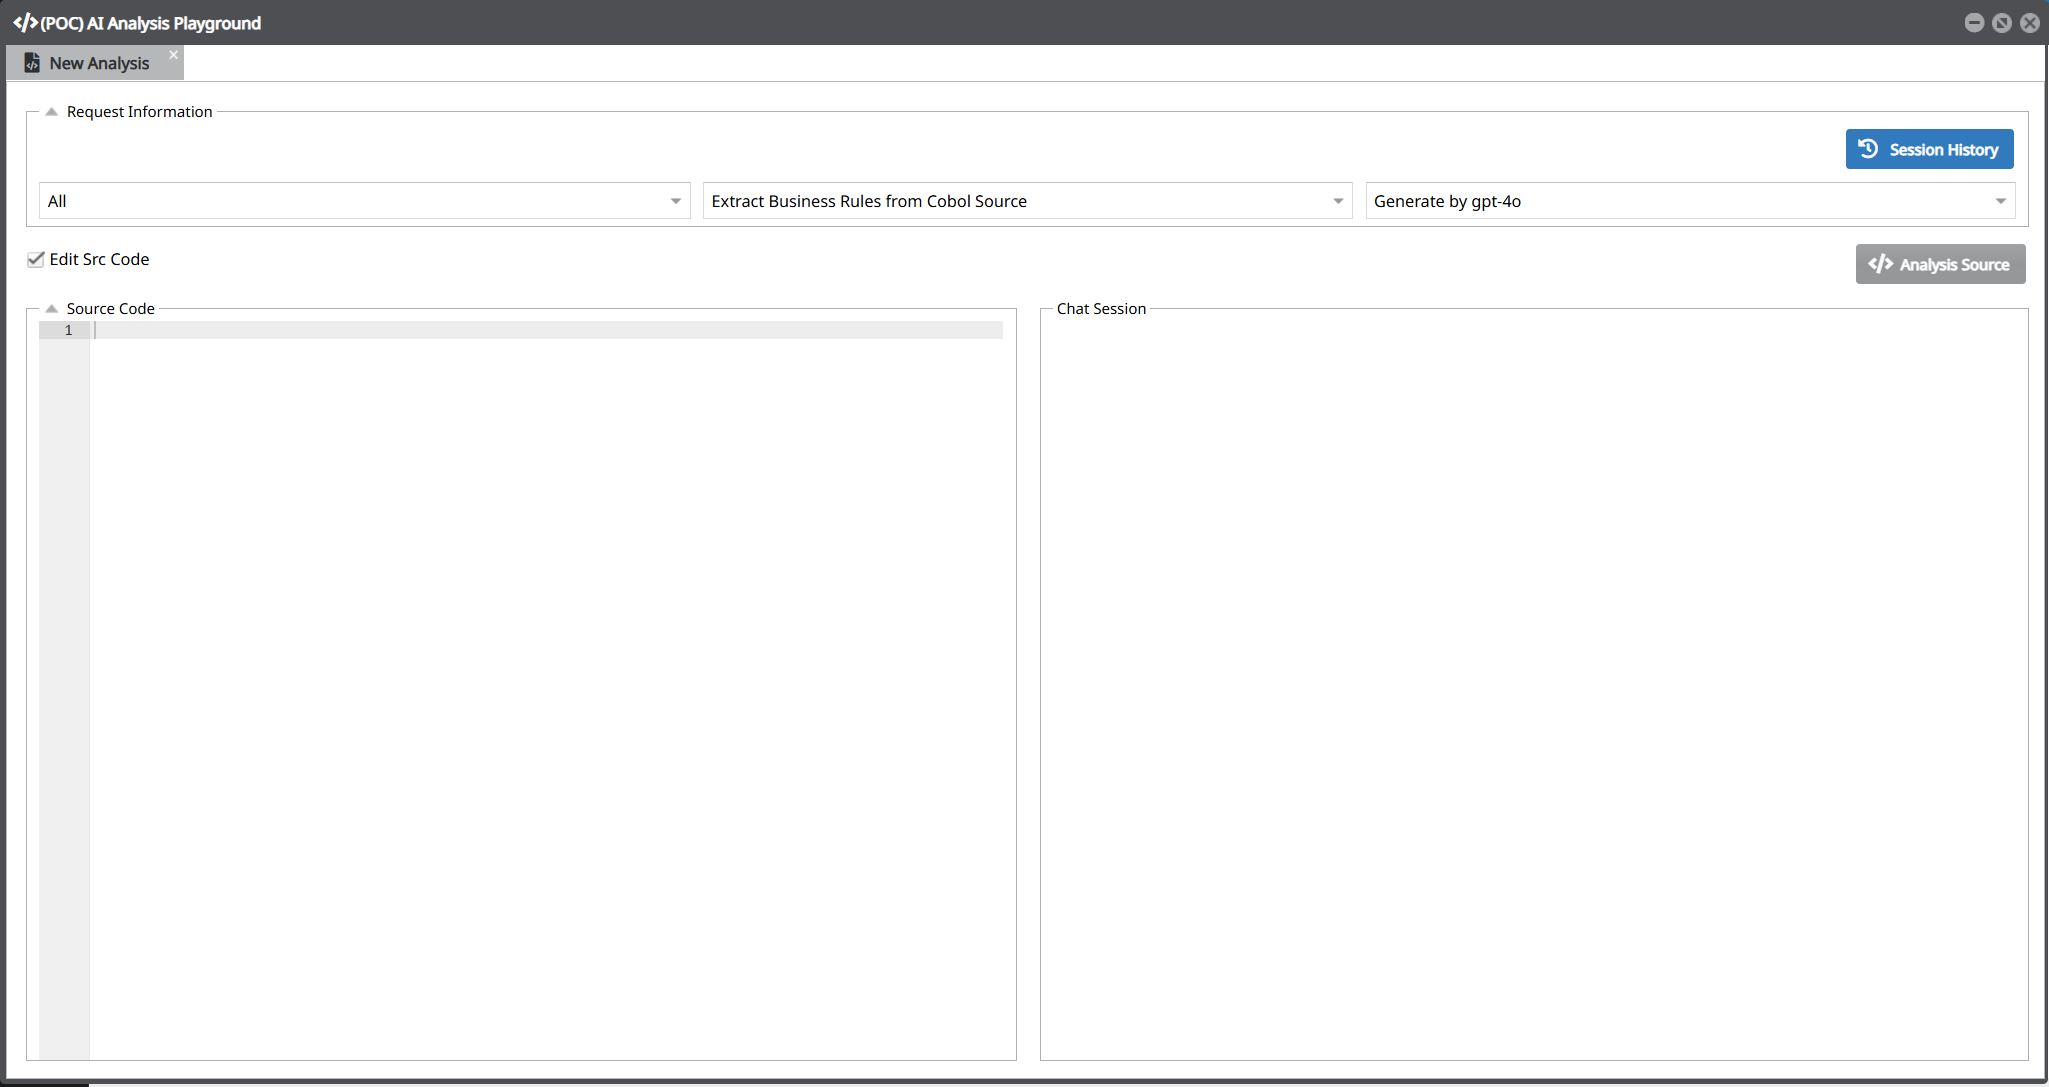Select the New Analysis tab
Image resolution: width=2049 pixels, height=1087 pixels.
[95, 63]
